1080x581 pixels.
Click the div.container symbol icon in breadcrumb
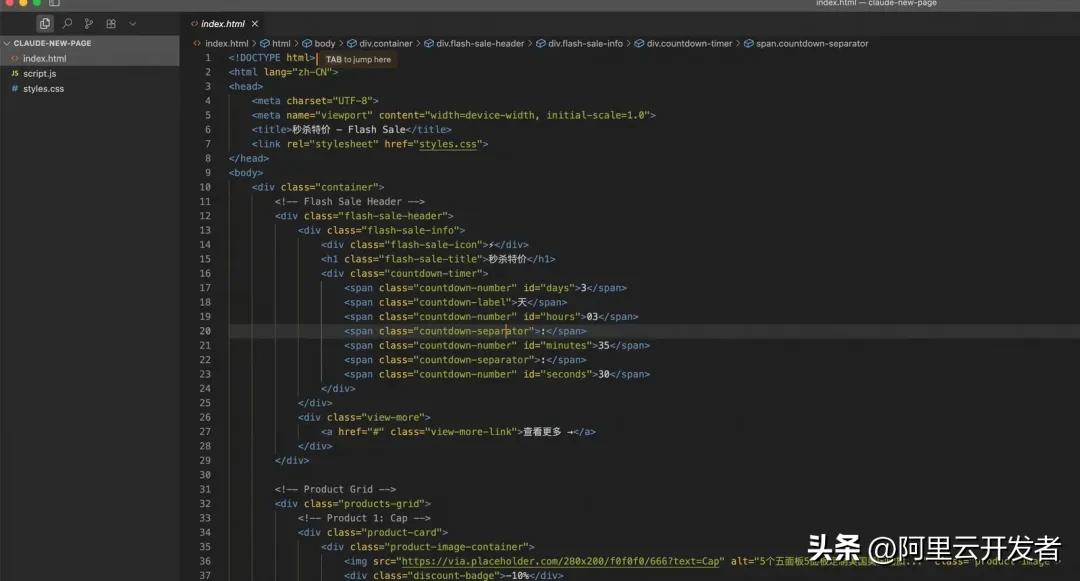click(x=352, y=43)
